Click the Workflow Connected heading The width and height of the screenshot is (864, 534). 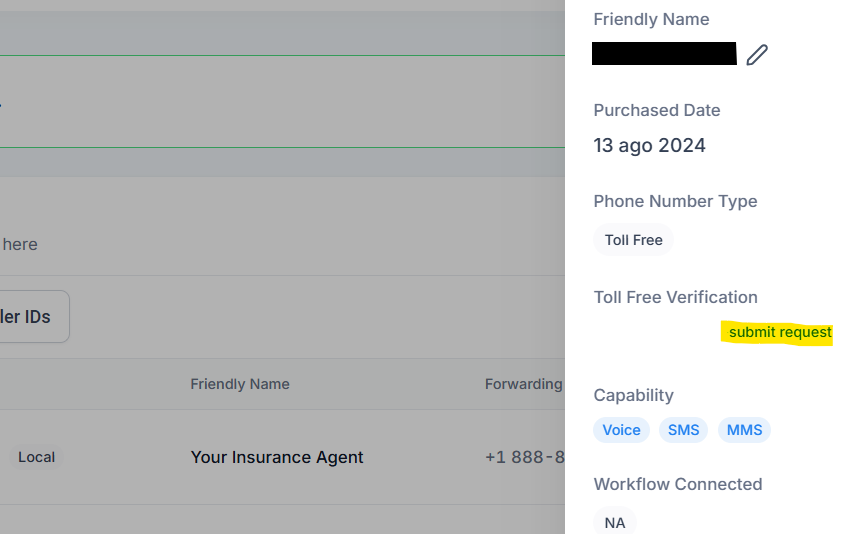coord(678,484)
